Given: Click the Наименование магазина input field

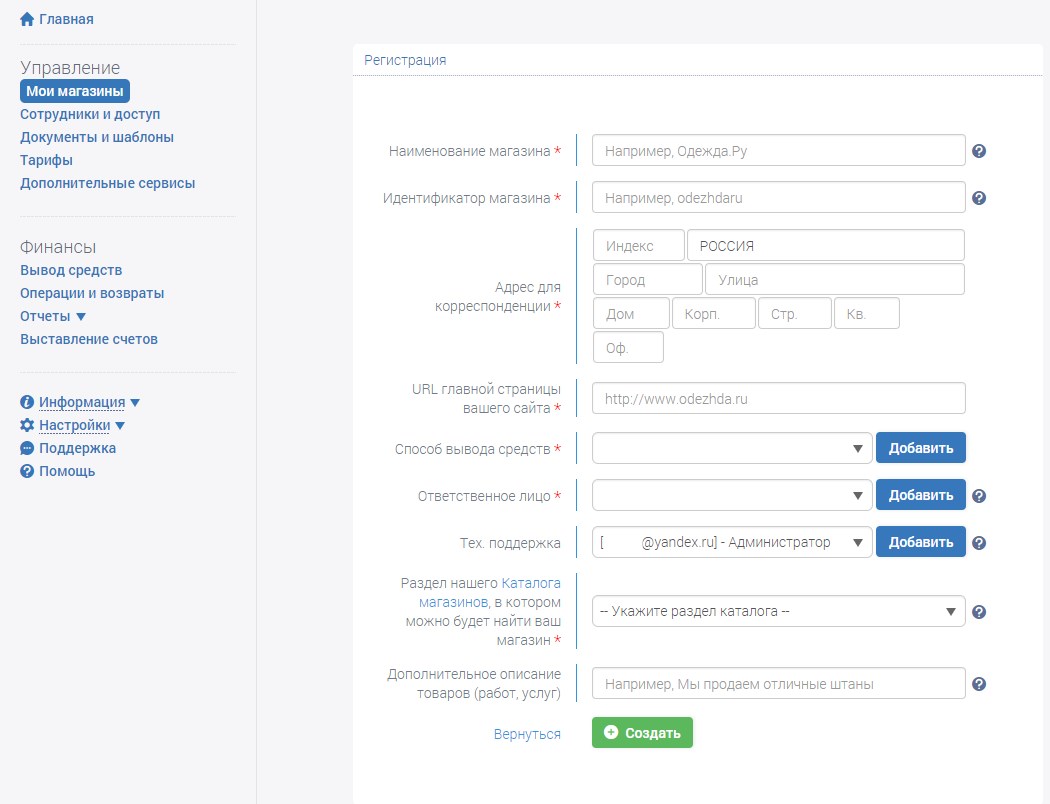Looking at the screenshot, I should point(778,151).
